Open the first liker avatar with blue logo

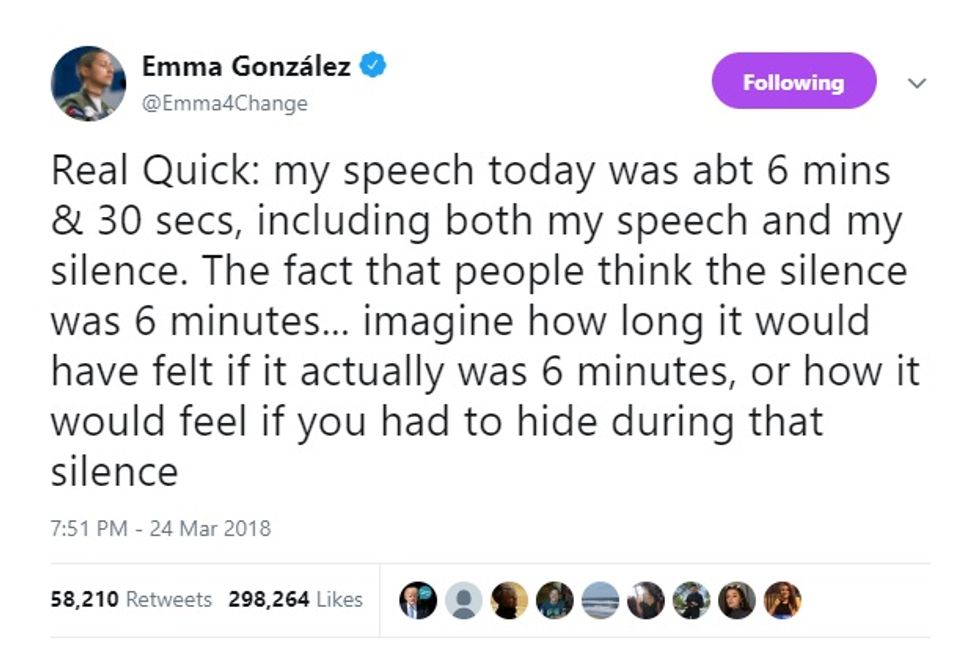coord(418,600)
